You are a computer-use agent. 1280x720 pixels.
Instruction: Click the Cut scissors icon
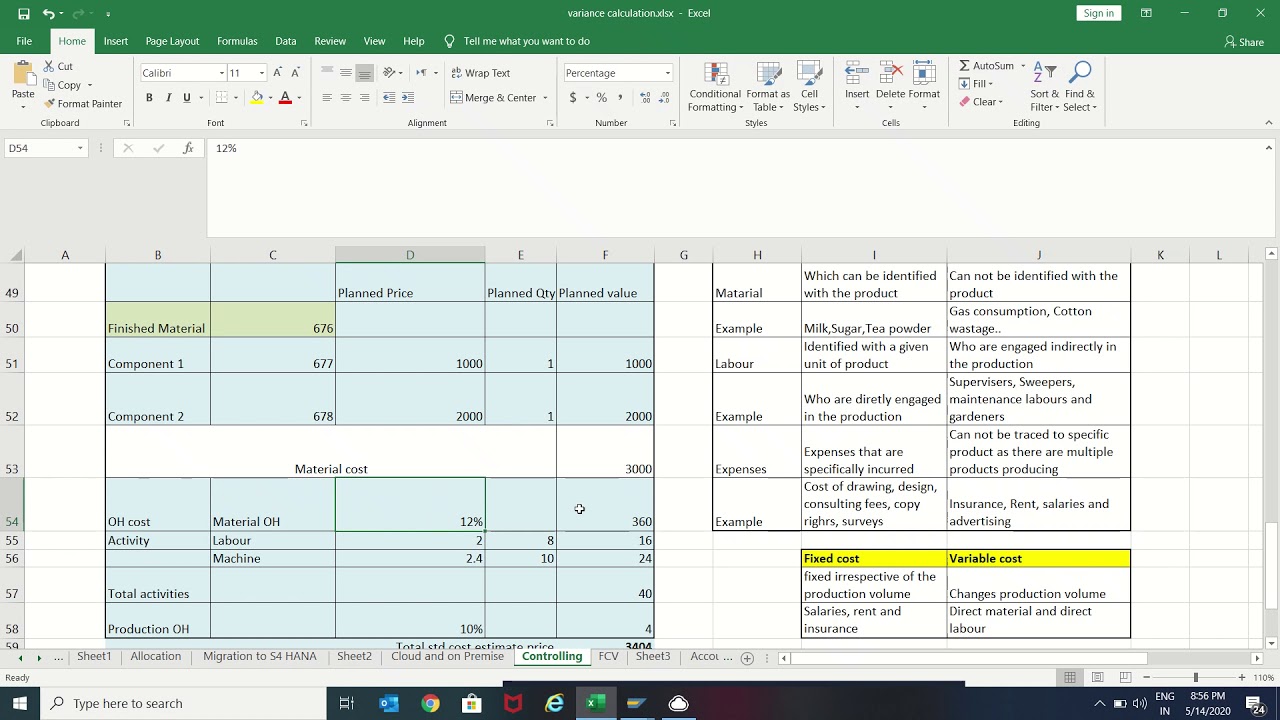[x=50, y=66]
